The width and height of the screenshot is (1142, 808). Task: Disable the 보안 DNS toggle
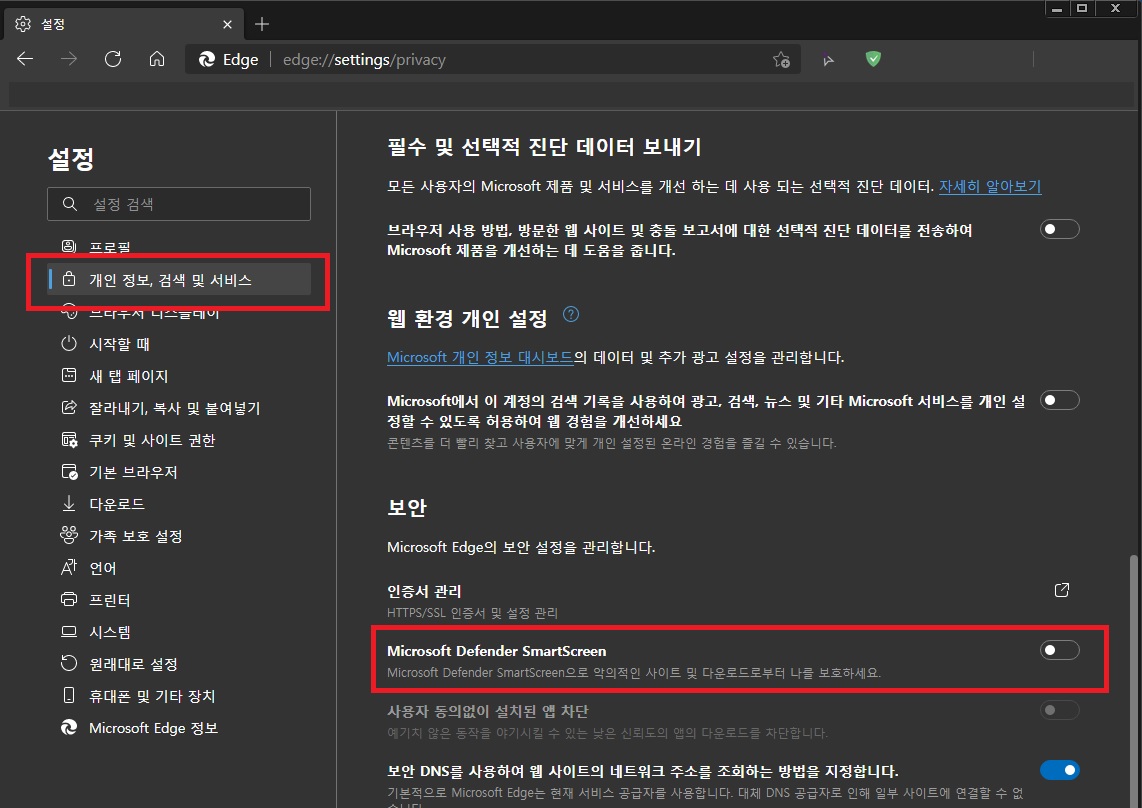(x=1060, y=770)
